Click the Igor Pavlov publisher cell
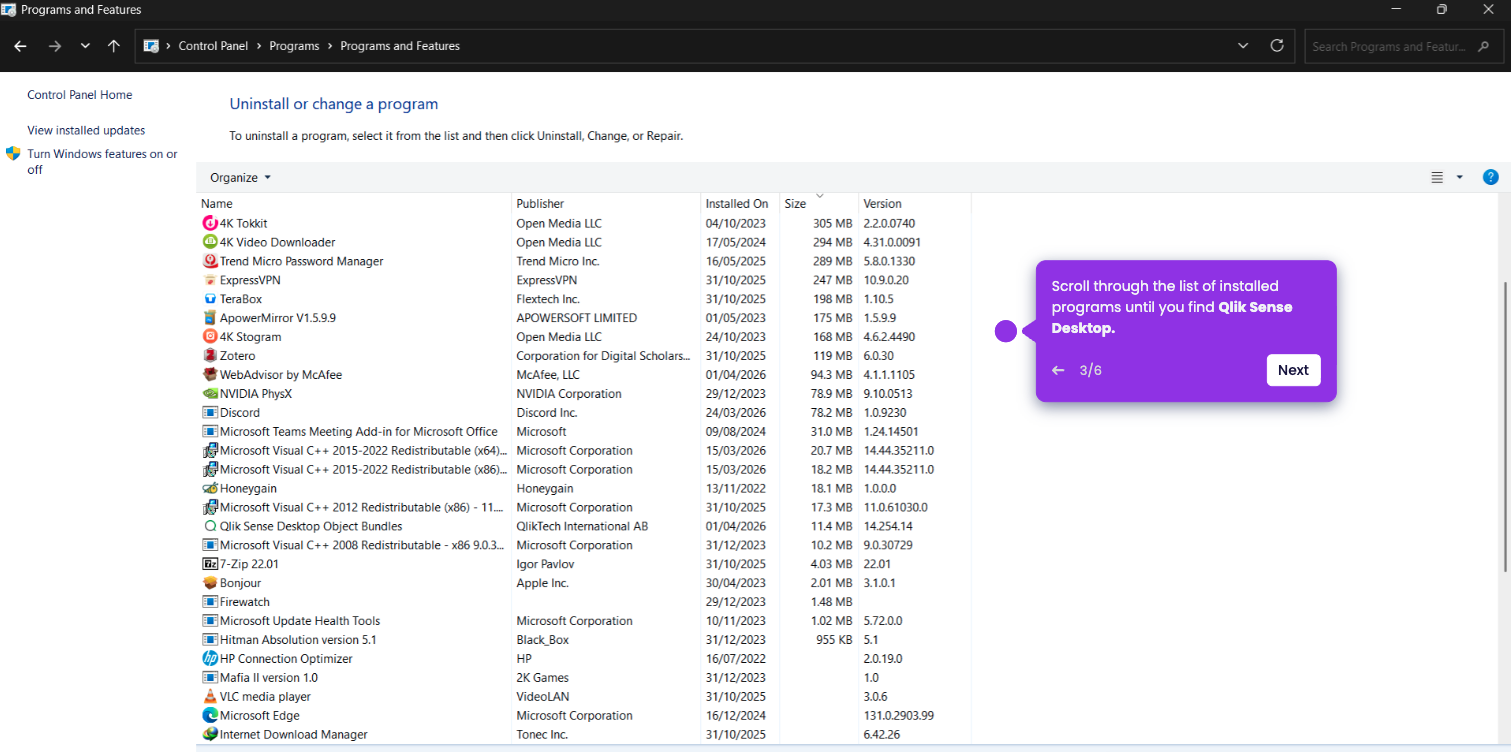This screenshot has height=752, width=1511. coord(545,564)
